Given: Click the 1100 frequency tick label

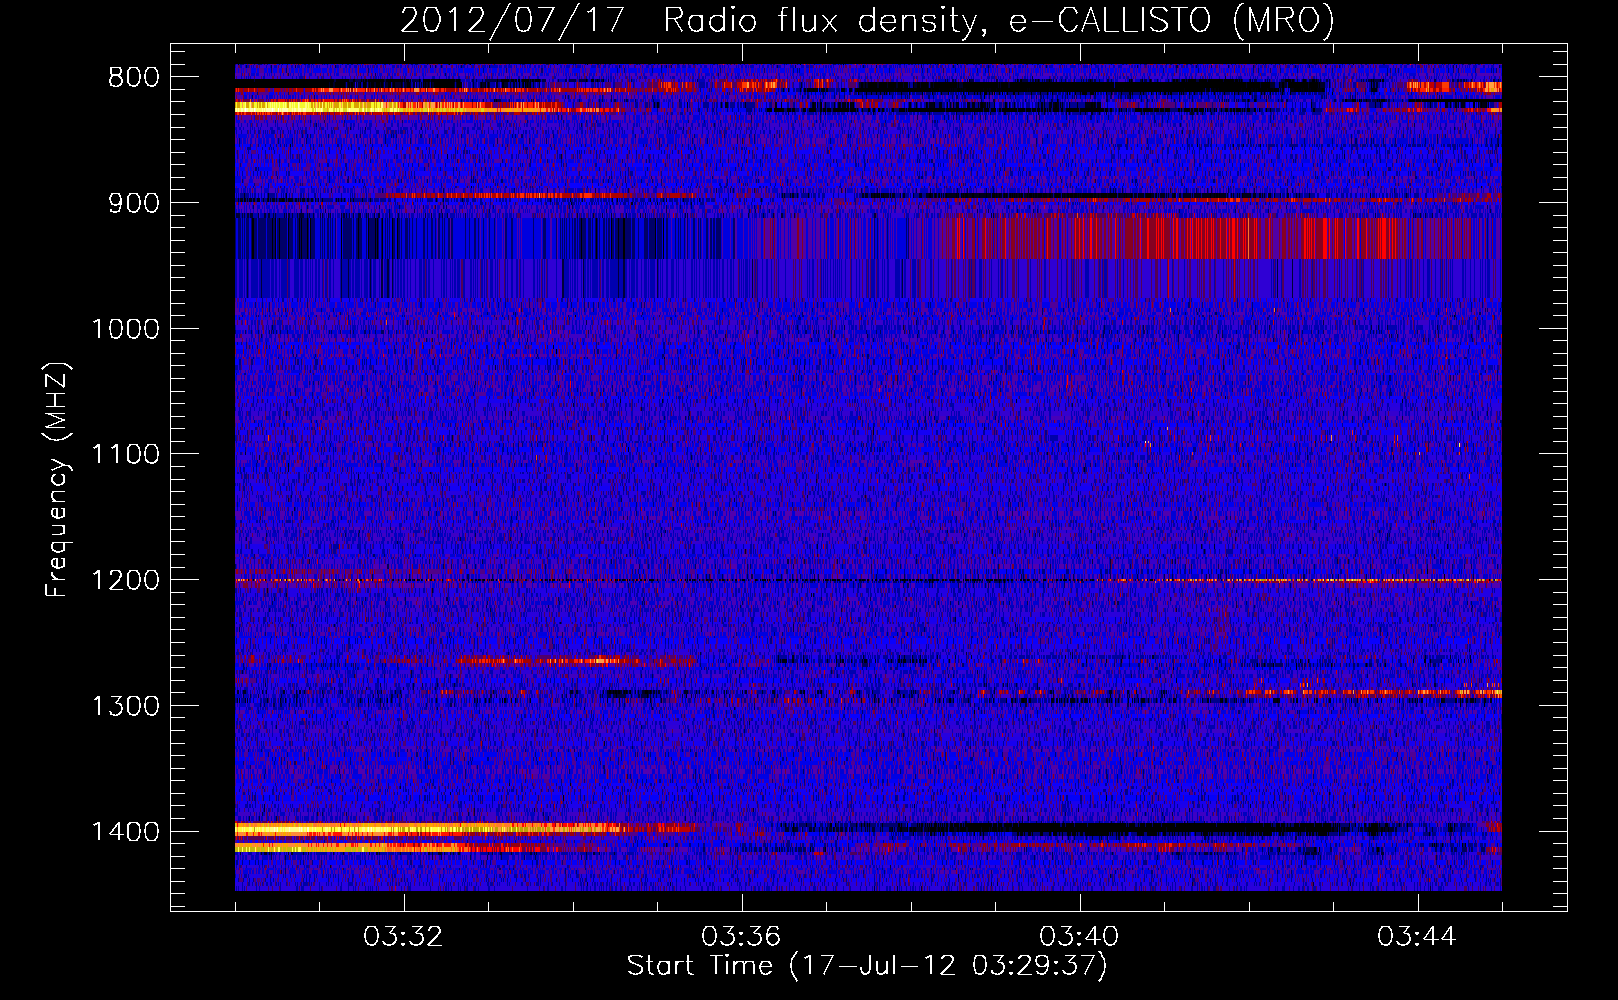Looking at the screenshot, I should tap(126, 455).
